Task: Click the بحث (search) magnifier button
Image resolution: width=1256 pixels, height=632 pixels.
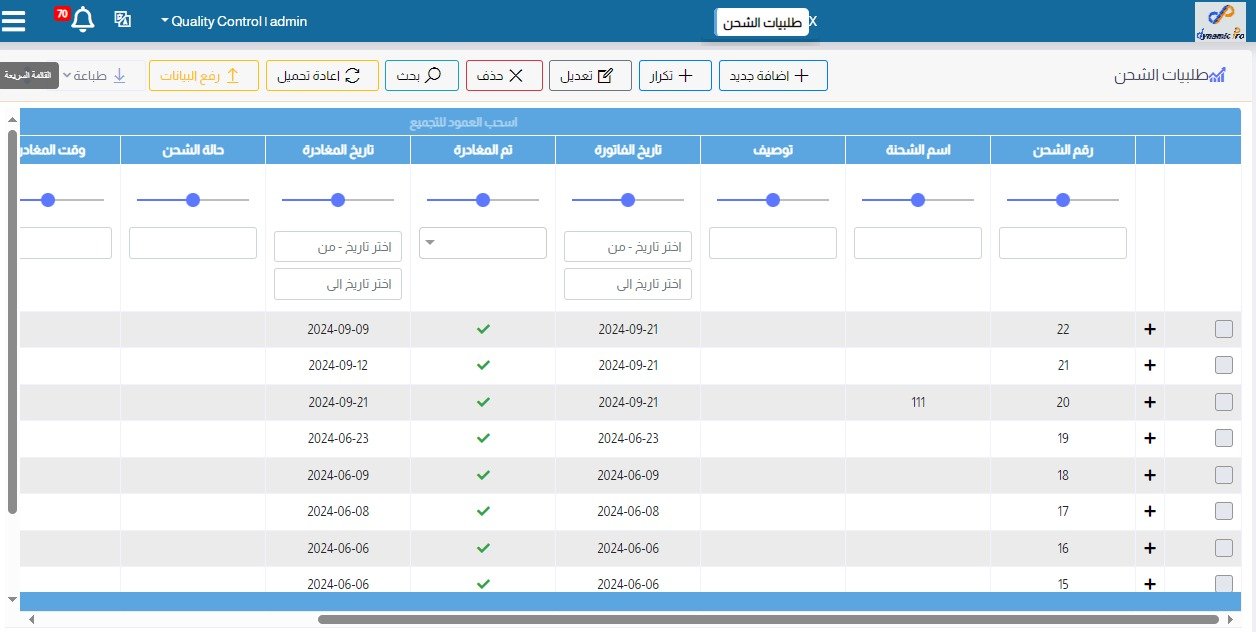Action: coord(421,76)
